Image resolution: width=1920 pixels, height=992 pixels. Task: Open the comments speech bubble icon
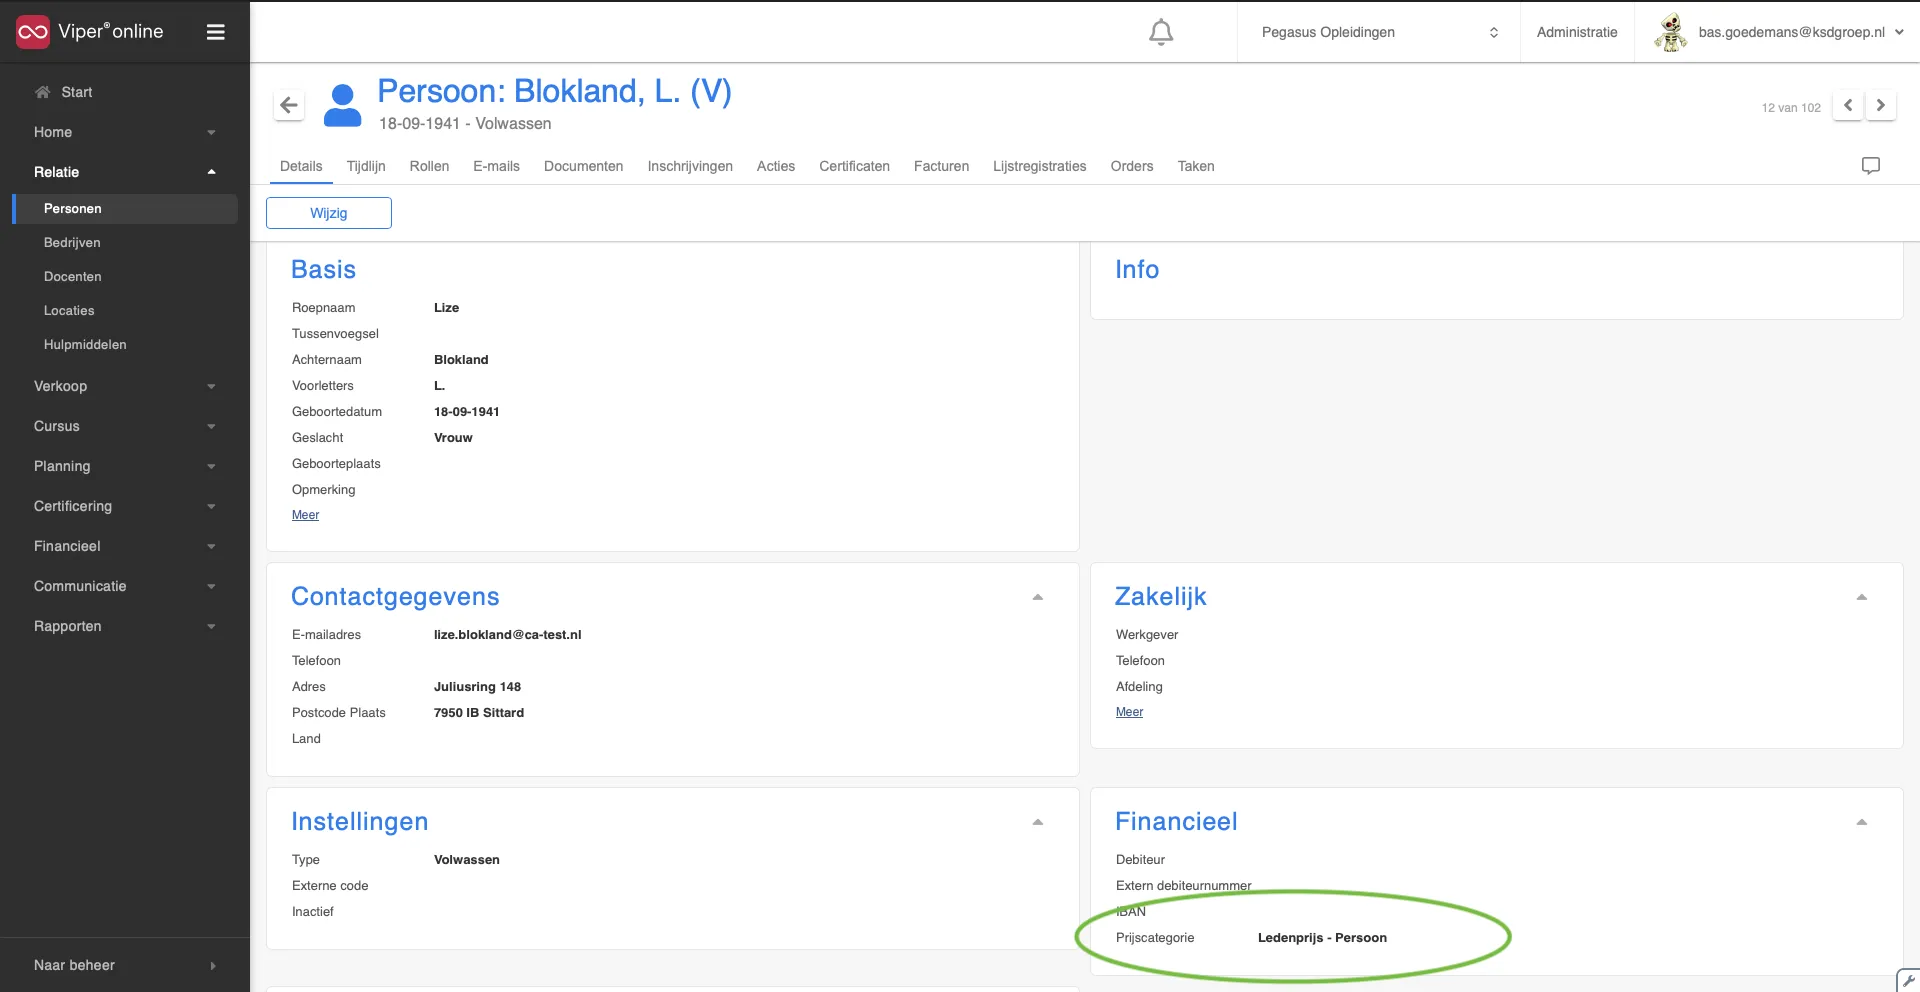(1870, 166)
